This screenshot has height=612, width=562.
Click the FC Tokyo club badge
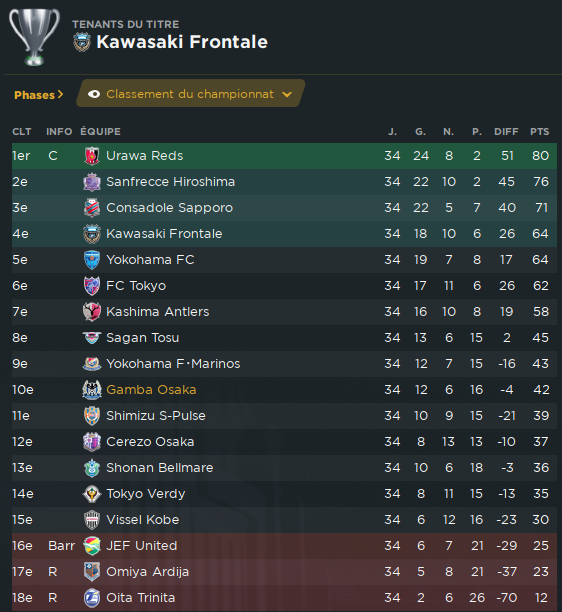[92, 286]
